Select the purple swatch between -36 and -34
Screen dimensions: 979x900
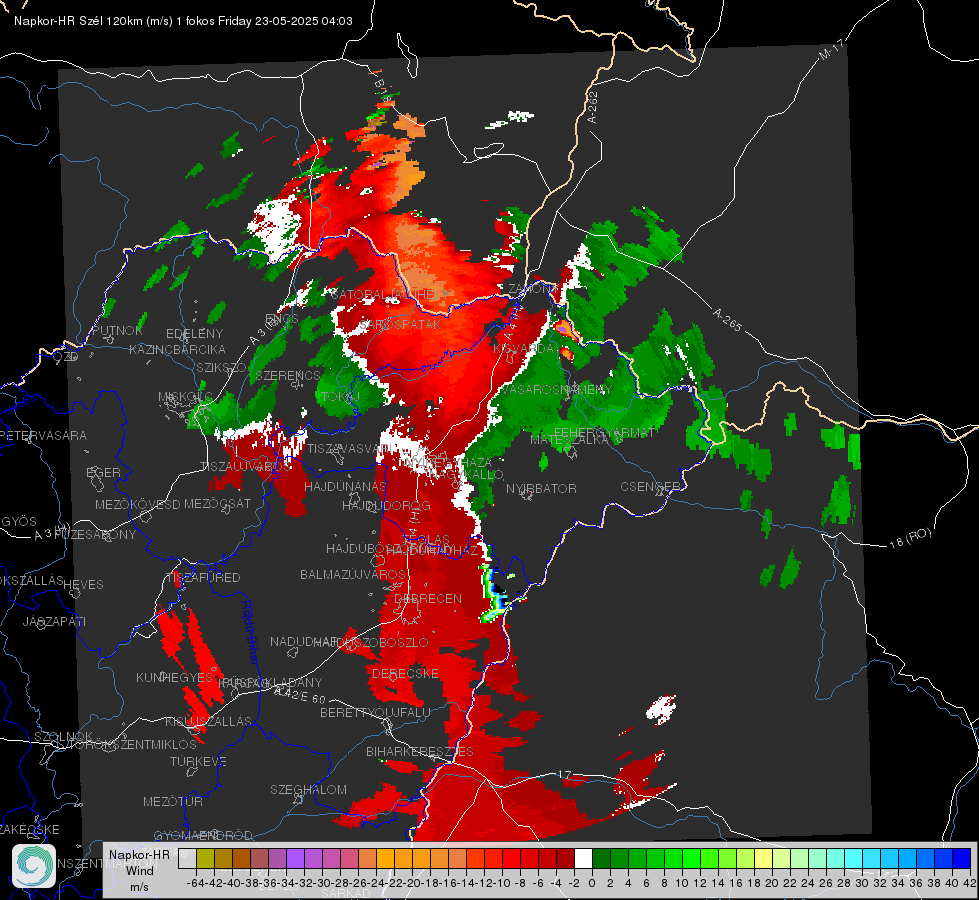tap(277, 858)
